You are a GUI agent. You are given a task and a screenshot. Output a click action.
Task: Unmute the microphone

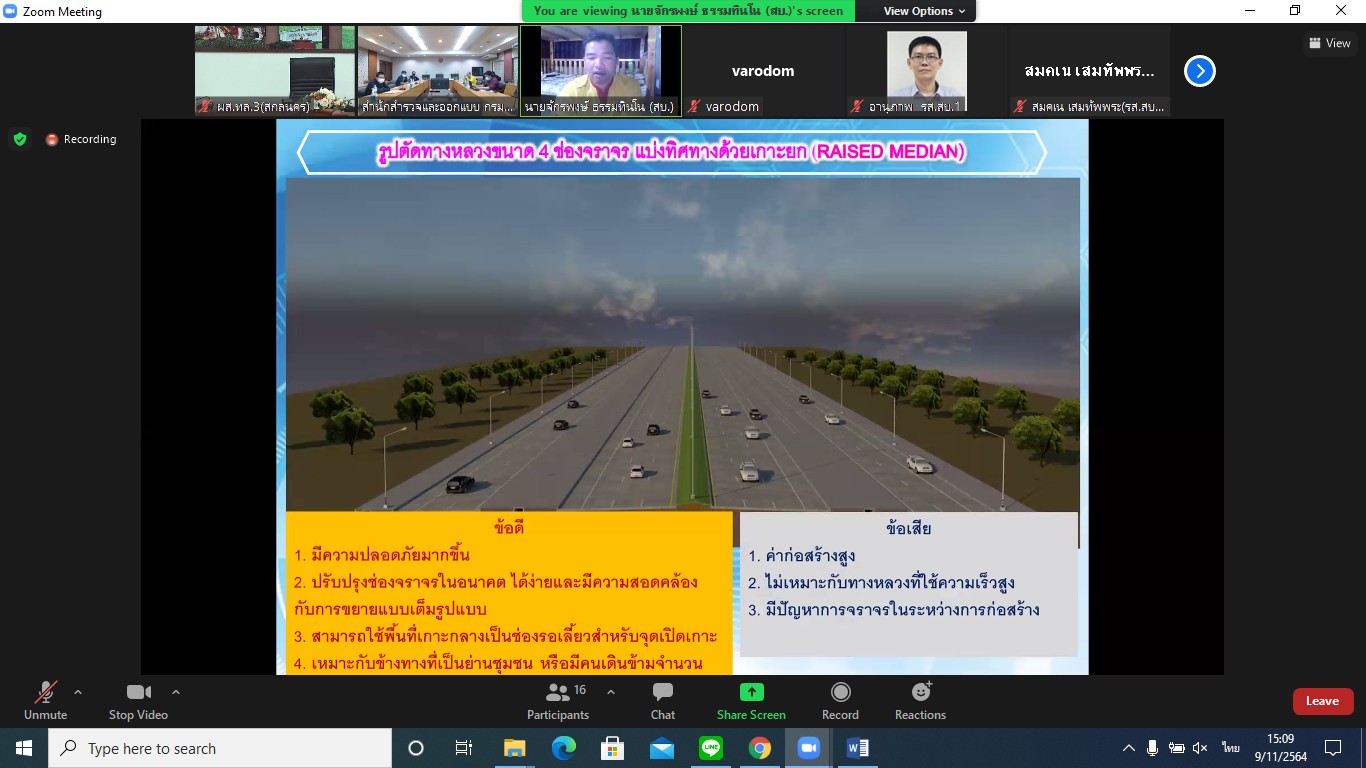(45, 700)
